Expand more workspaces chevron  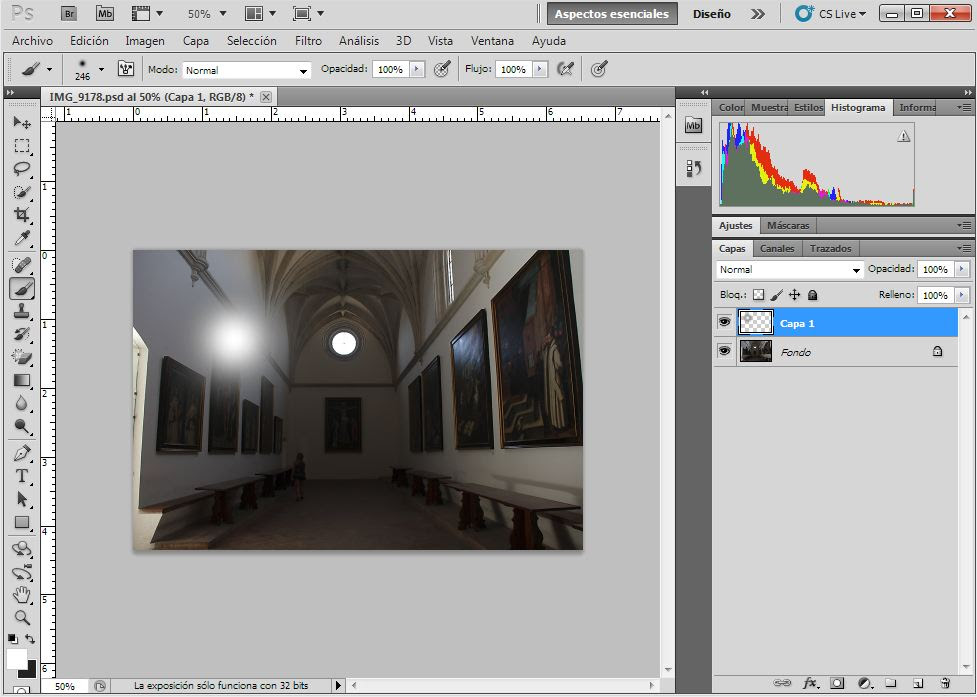pos(758,14)
